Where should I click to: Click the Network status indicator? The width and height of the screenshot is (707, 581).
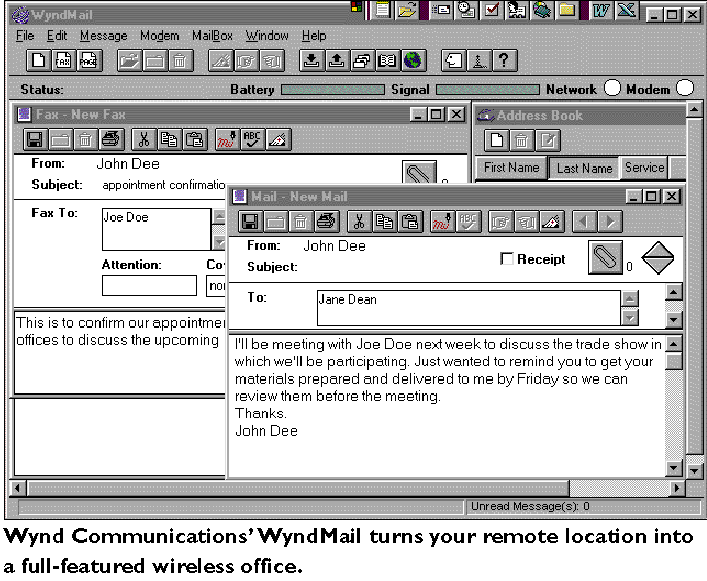[612, 88]
